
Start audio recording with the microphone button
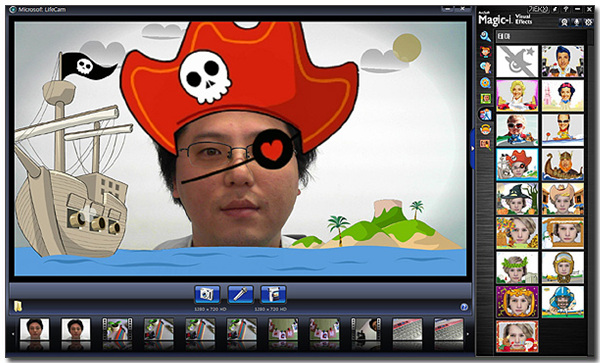click(x=240, y=295)
